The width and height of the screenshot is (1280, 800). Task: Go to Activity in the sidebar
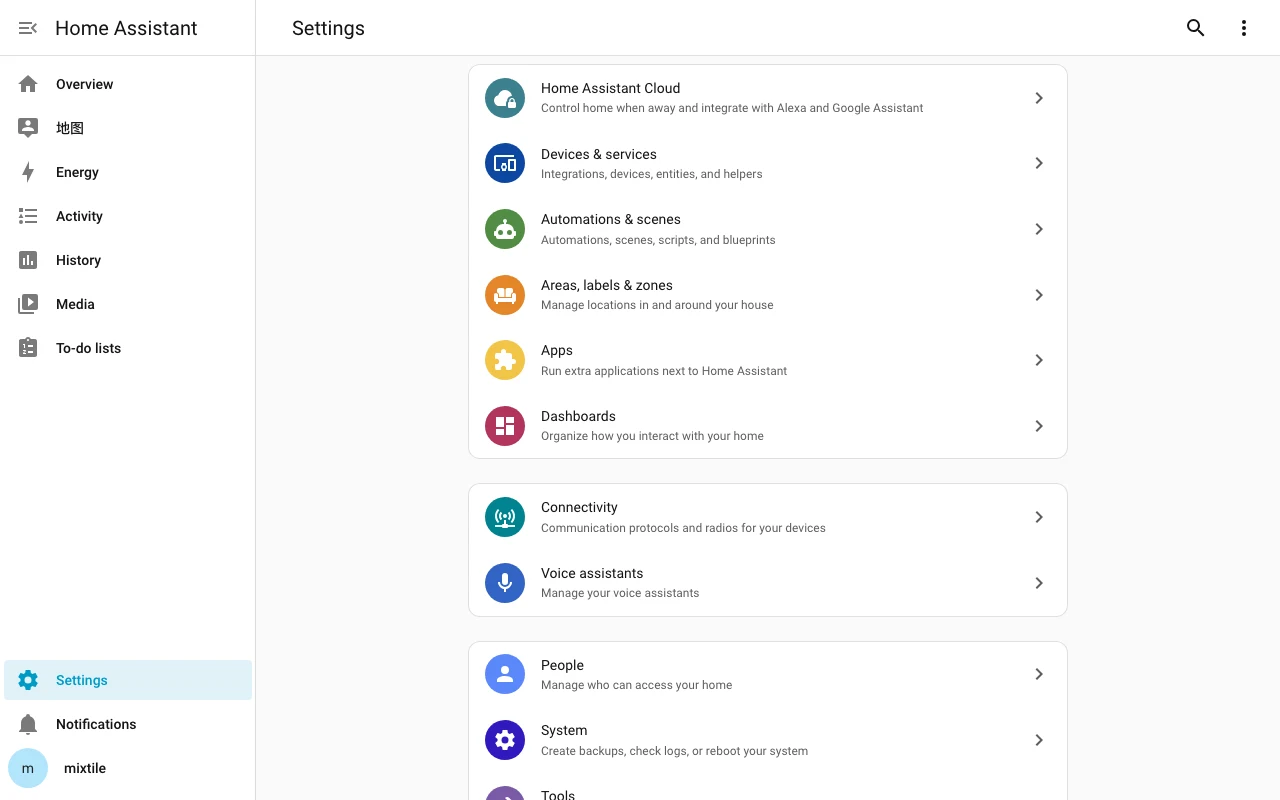128,216
